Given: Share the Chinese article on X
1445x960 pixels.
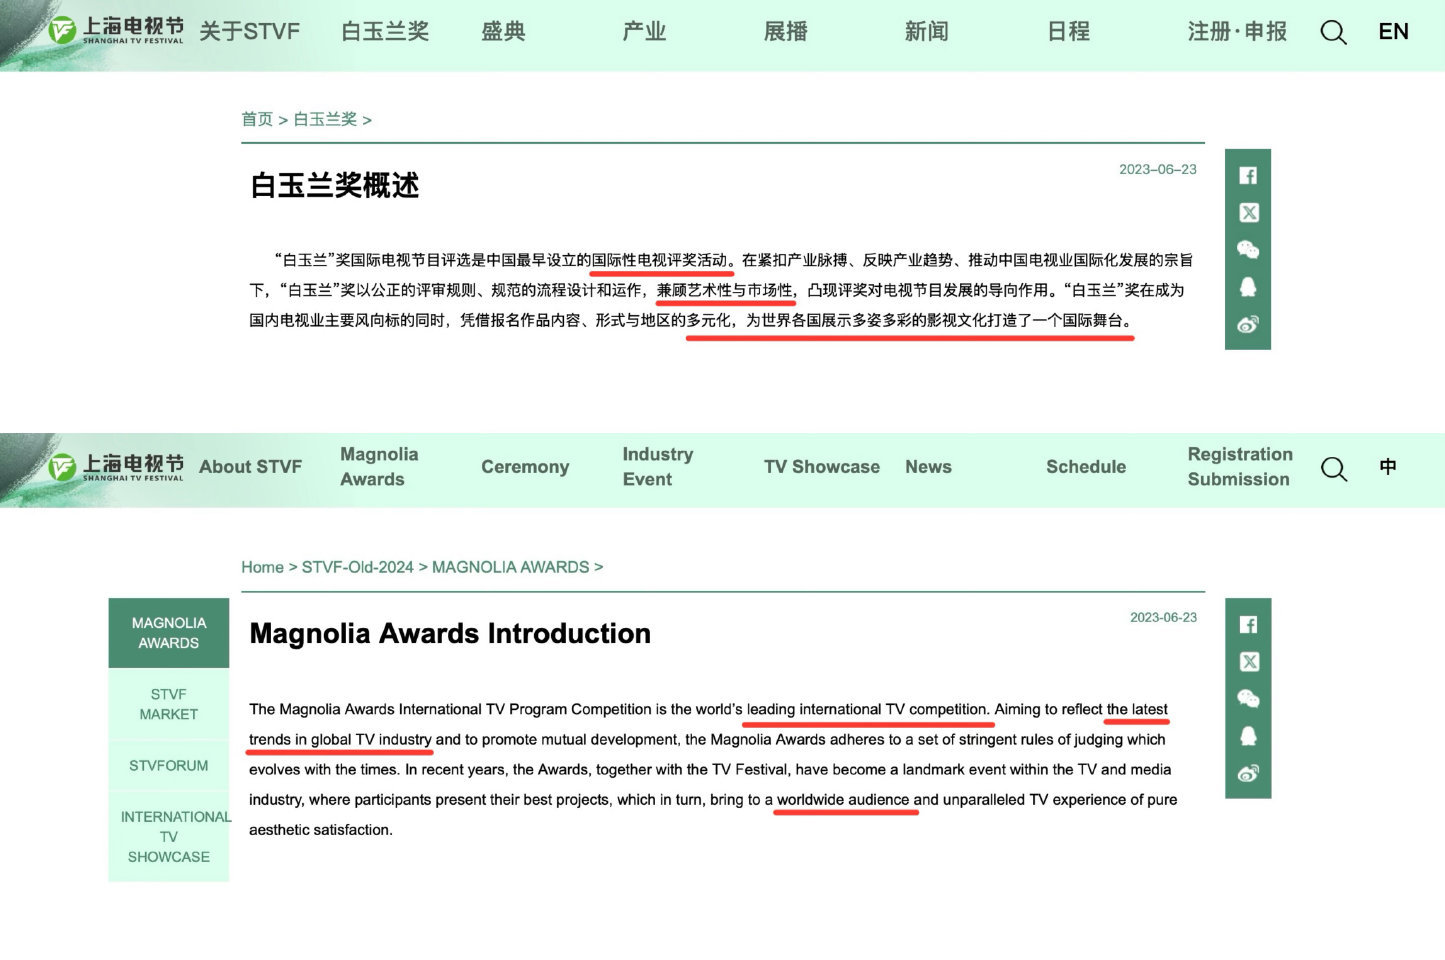Looking at the screenshot, I should pos(1248,213).
